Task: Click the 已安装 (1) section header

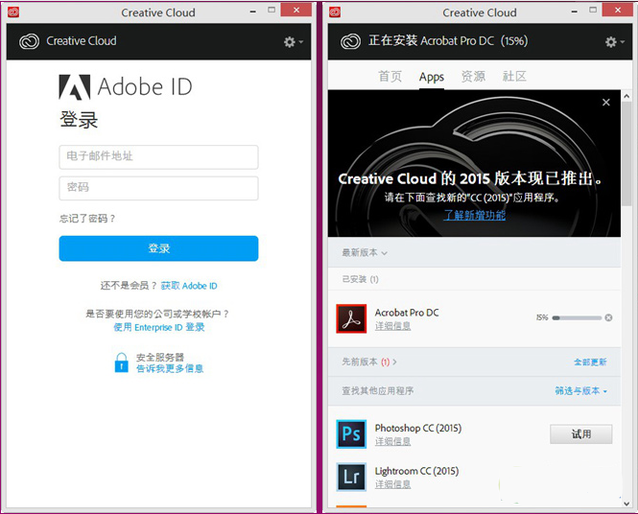Action: click(360, 279)
